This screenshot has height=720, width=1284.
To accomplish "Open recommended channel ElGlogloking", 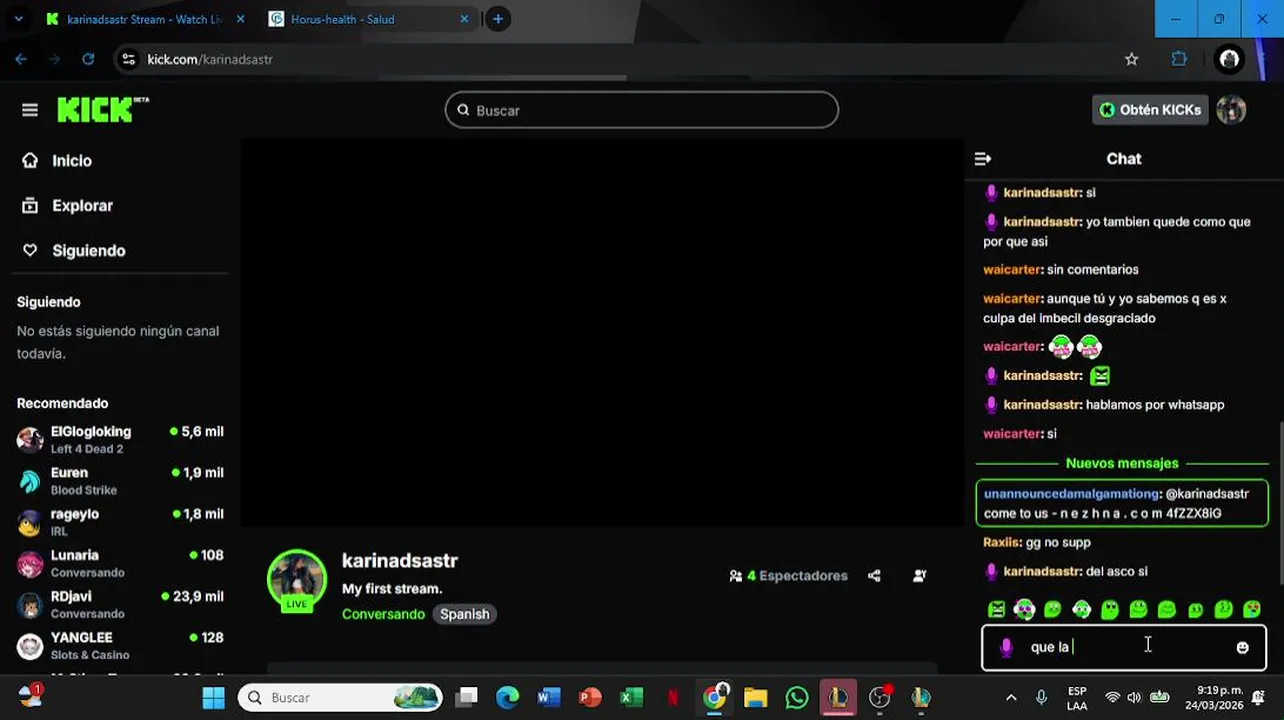I will point(120,439).
